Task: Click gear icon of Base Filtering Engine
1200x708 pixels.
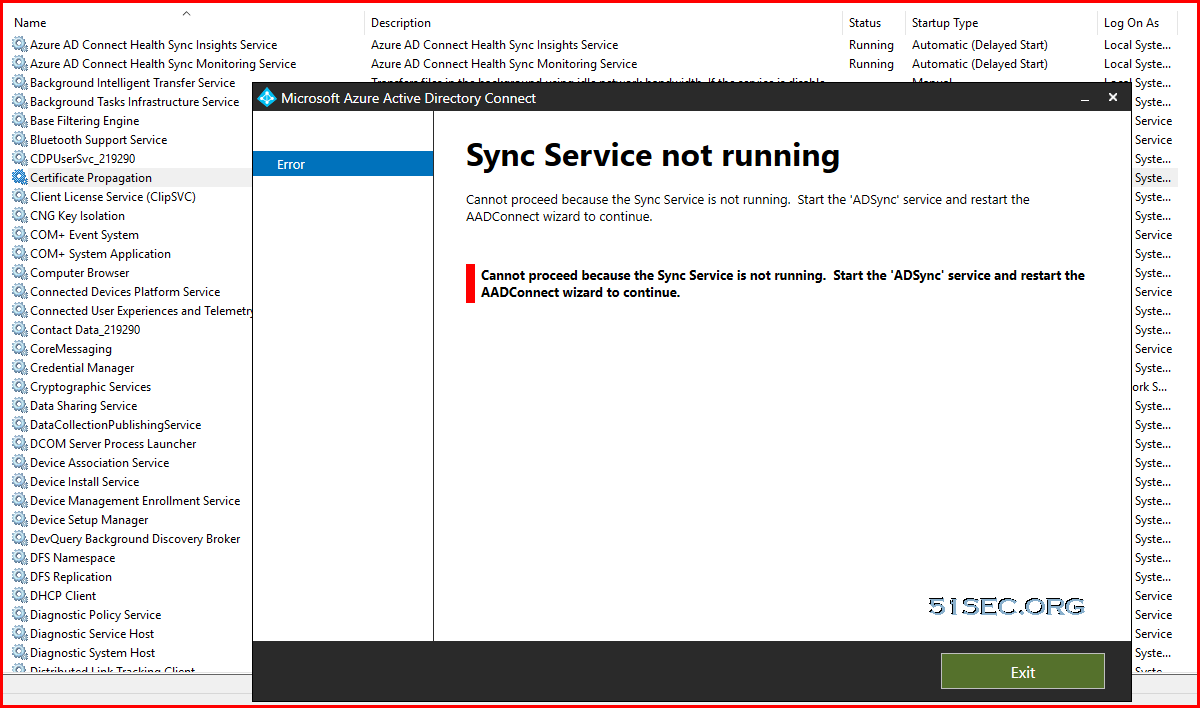Action: (x=20, y=121)
